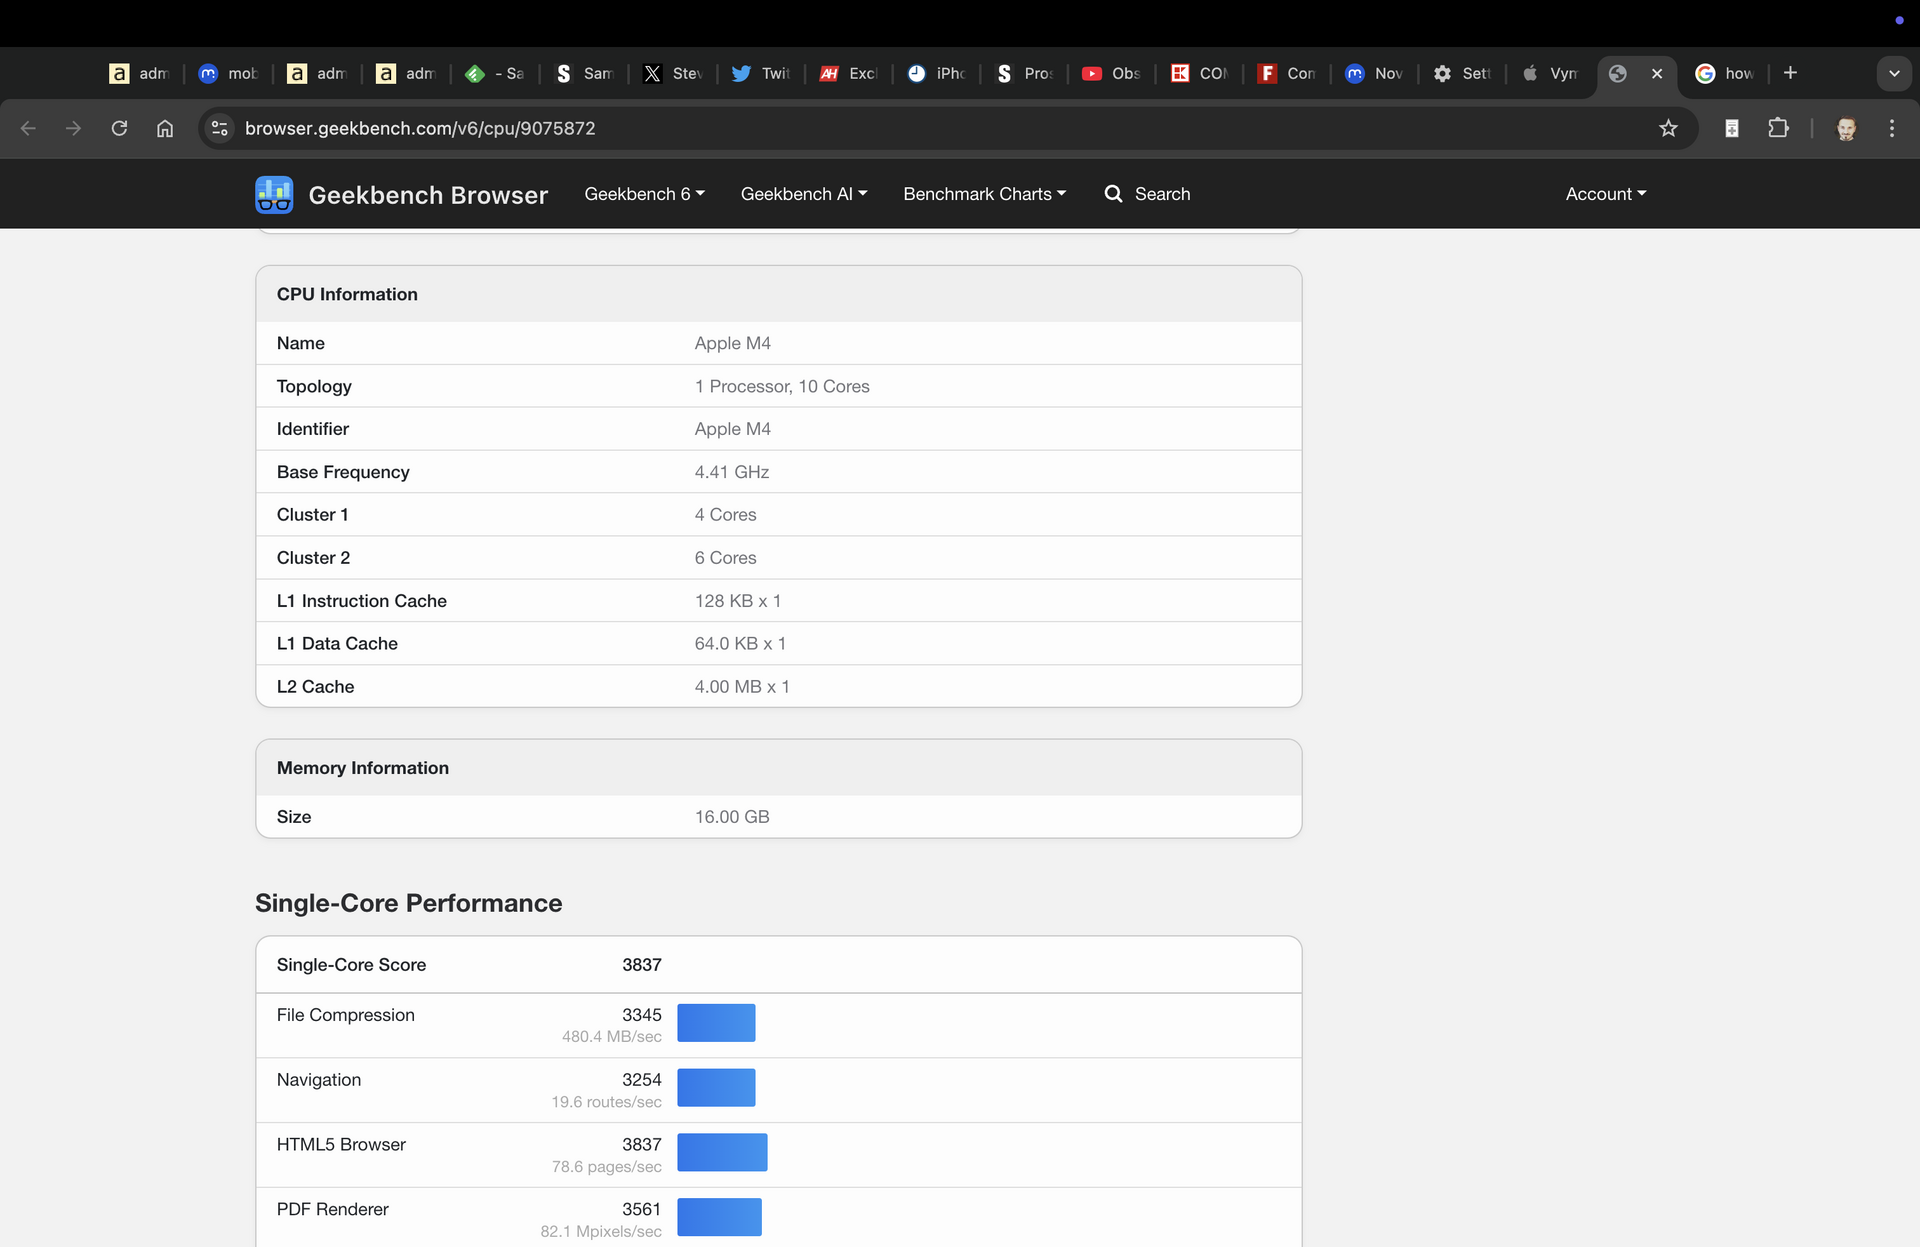
Task: Open the Extensions puzzle icon
Action: [x=1778, y=128]
